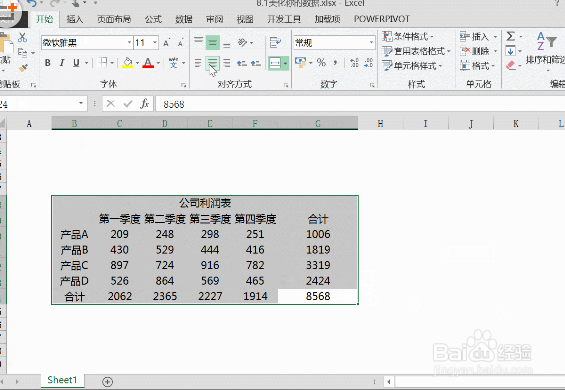Apply percent style icon
The height and width of the screenshot is (390, 565).
[x=321, y=63]
